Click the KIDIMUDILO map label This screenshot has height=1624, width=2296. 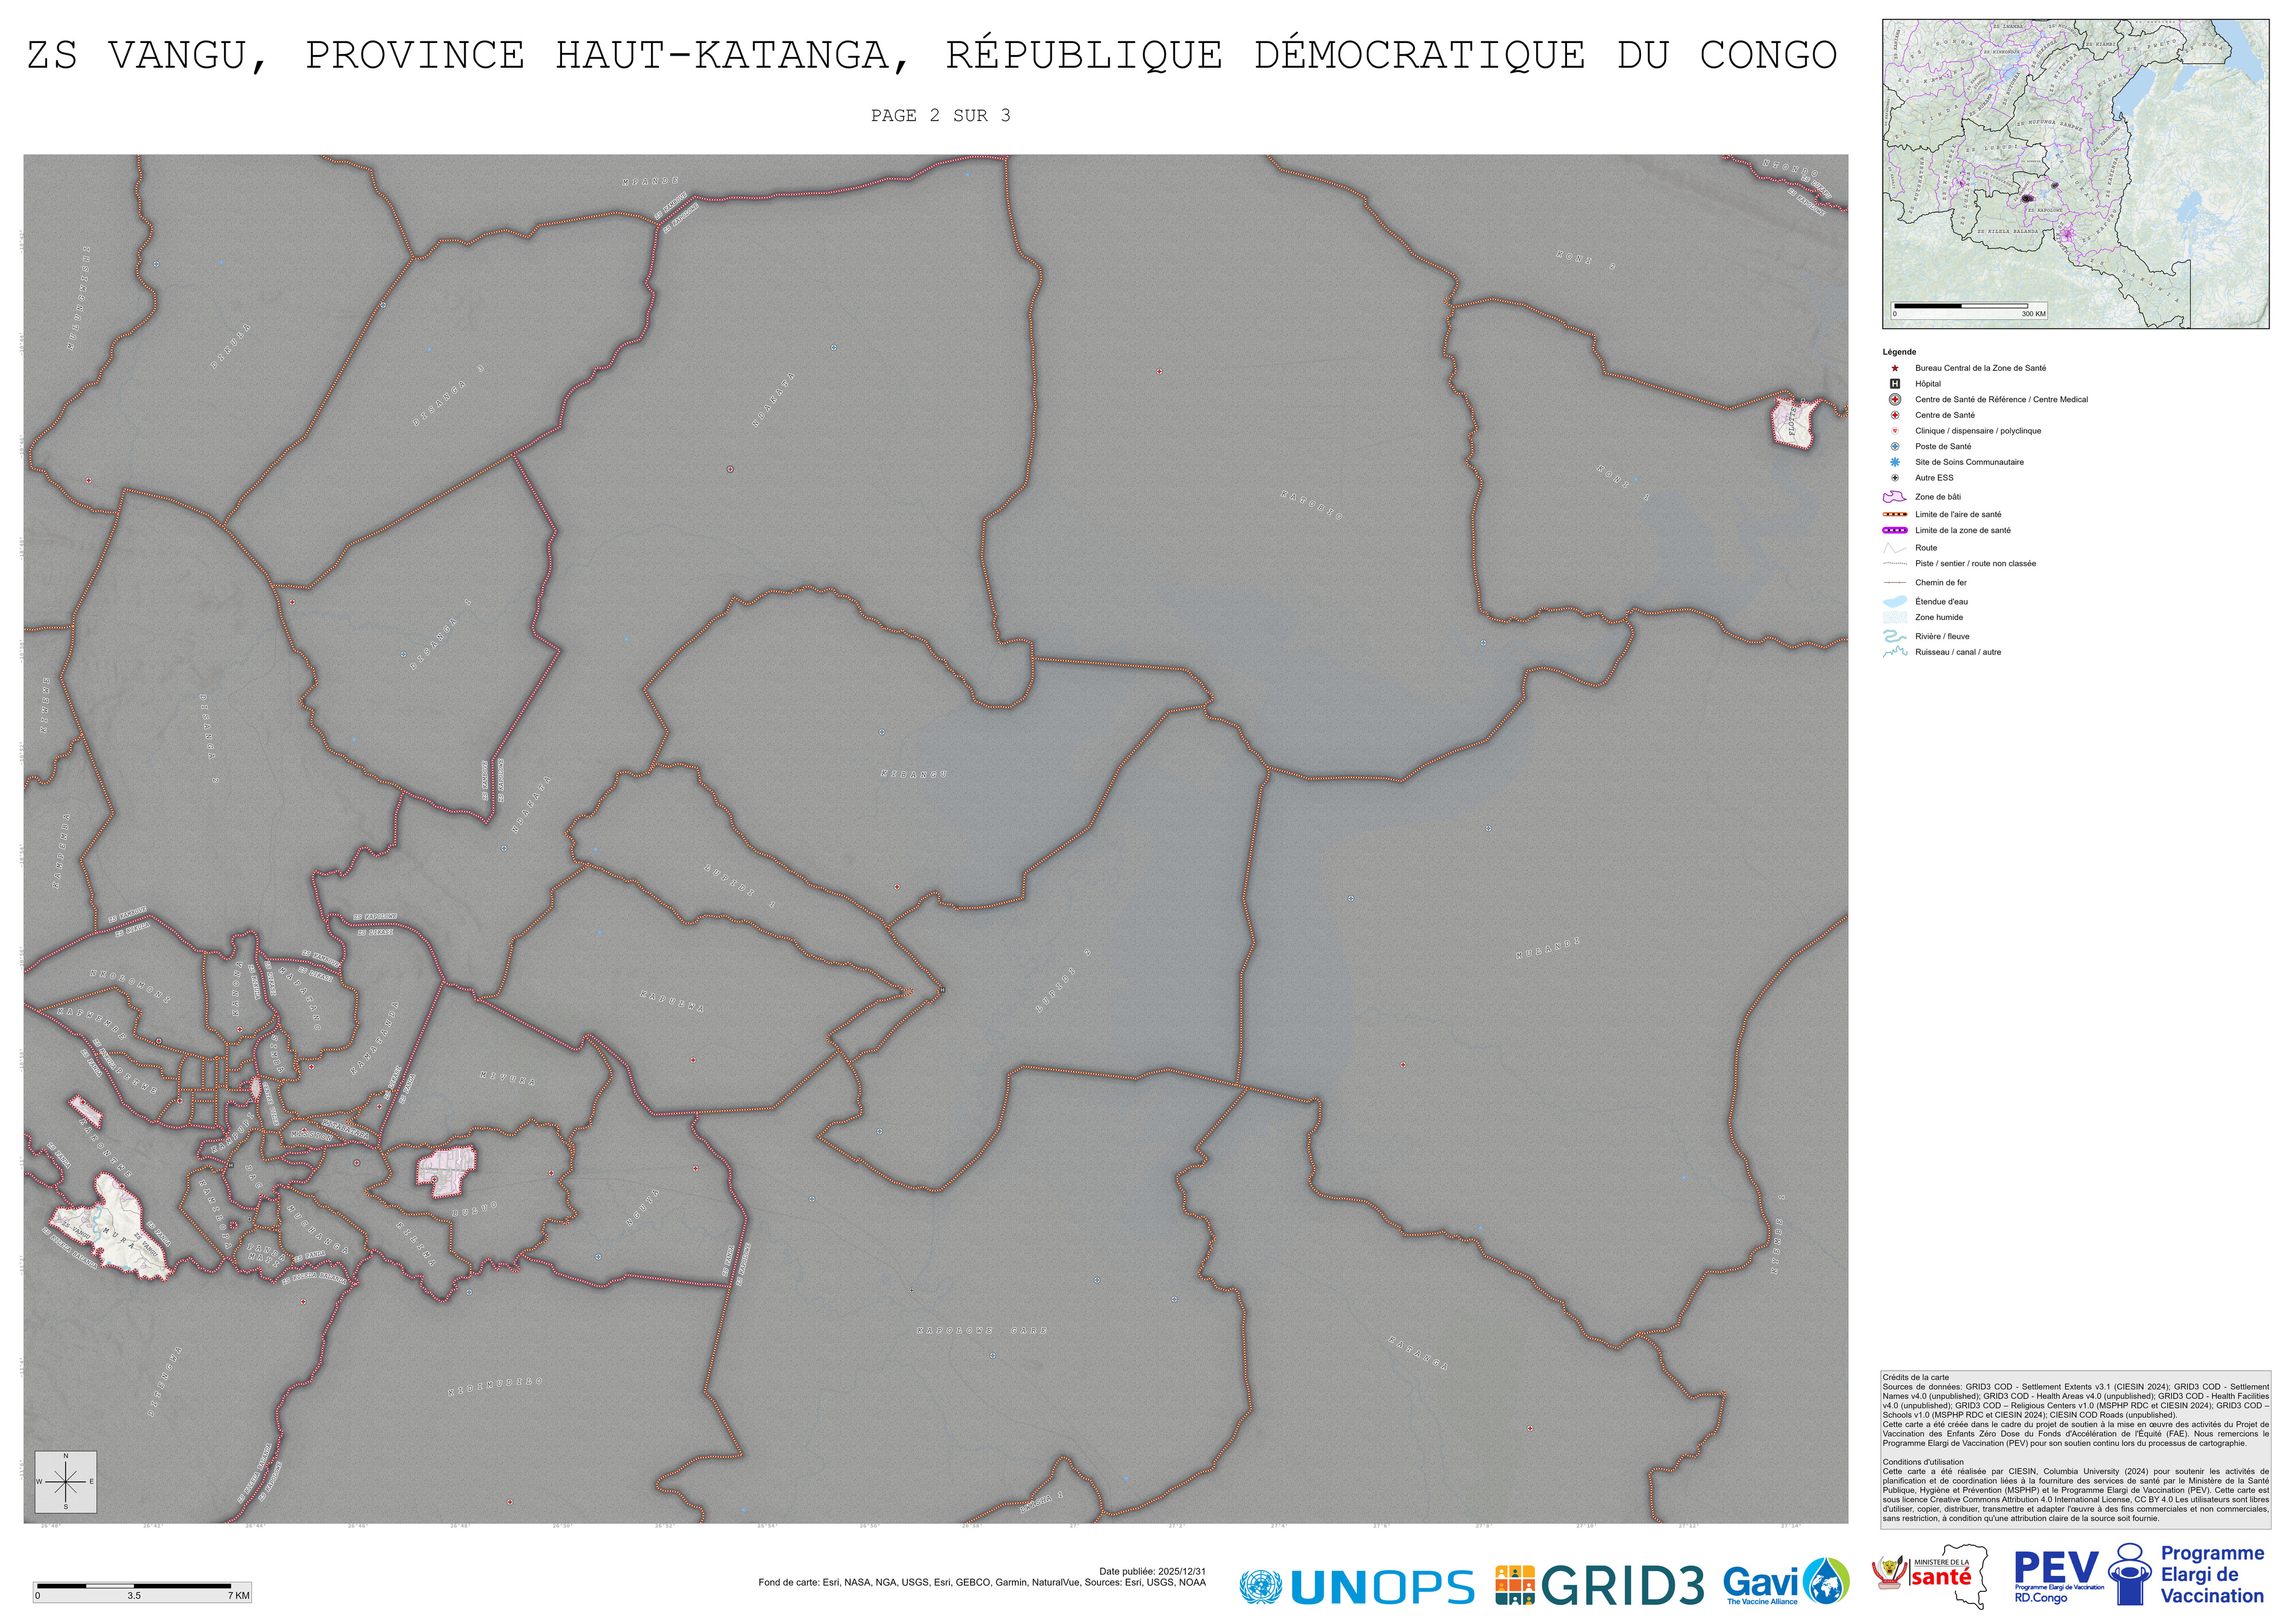tap(495, 1387)
